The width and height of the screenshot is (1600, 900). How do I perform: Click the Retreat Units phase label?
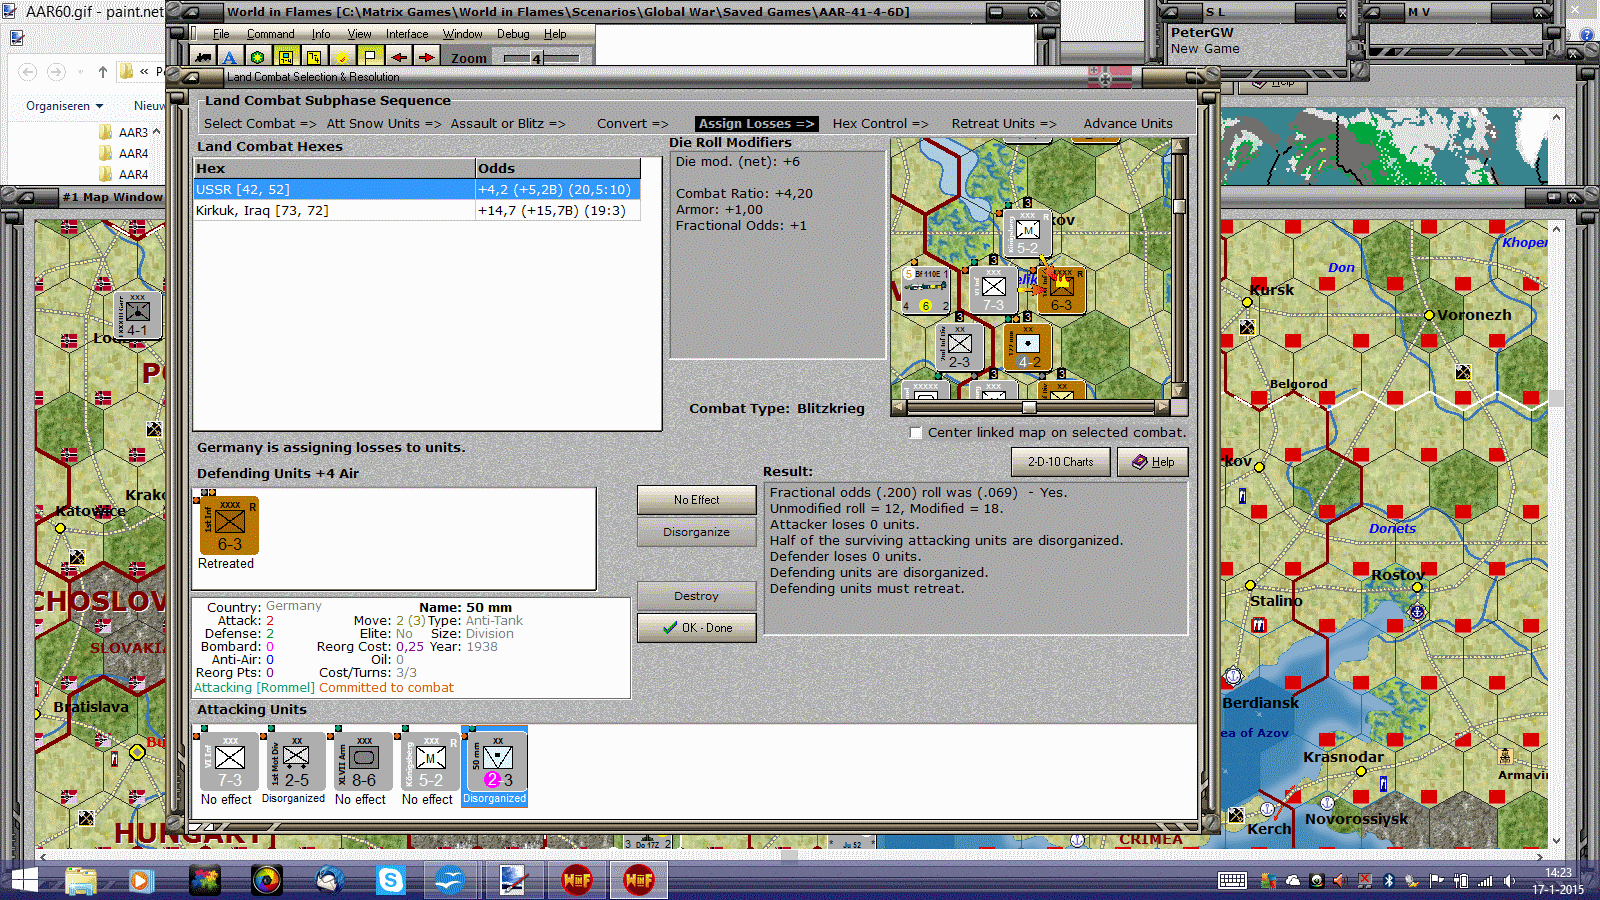1003,124
